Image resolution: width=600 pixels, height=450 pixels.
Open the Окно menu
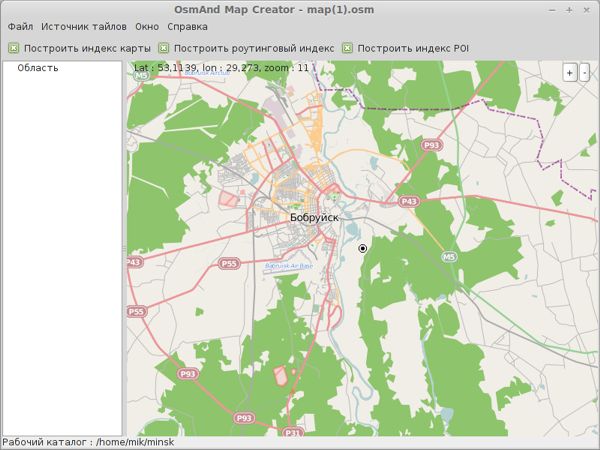click(147, 27)
